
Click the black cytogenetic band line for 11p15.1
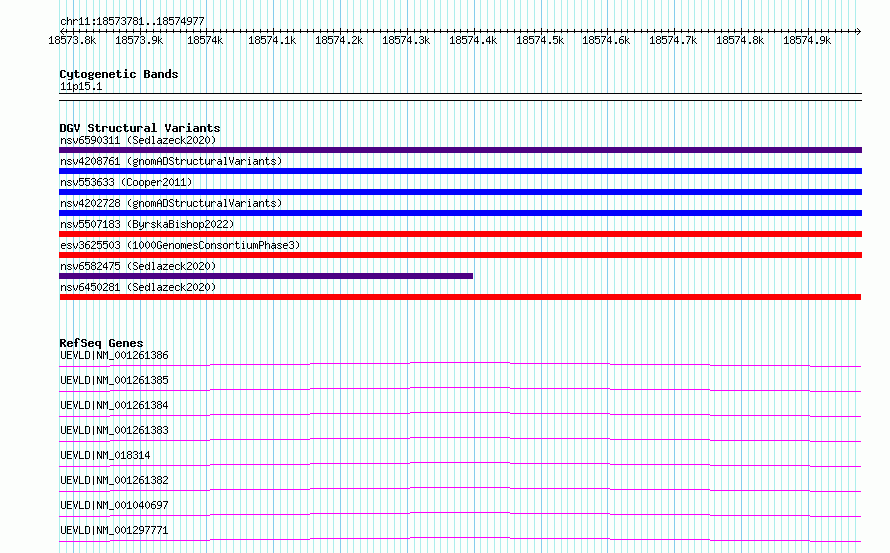(460, 97)
